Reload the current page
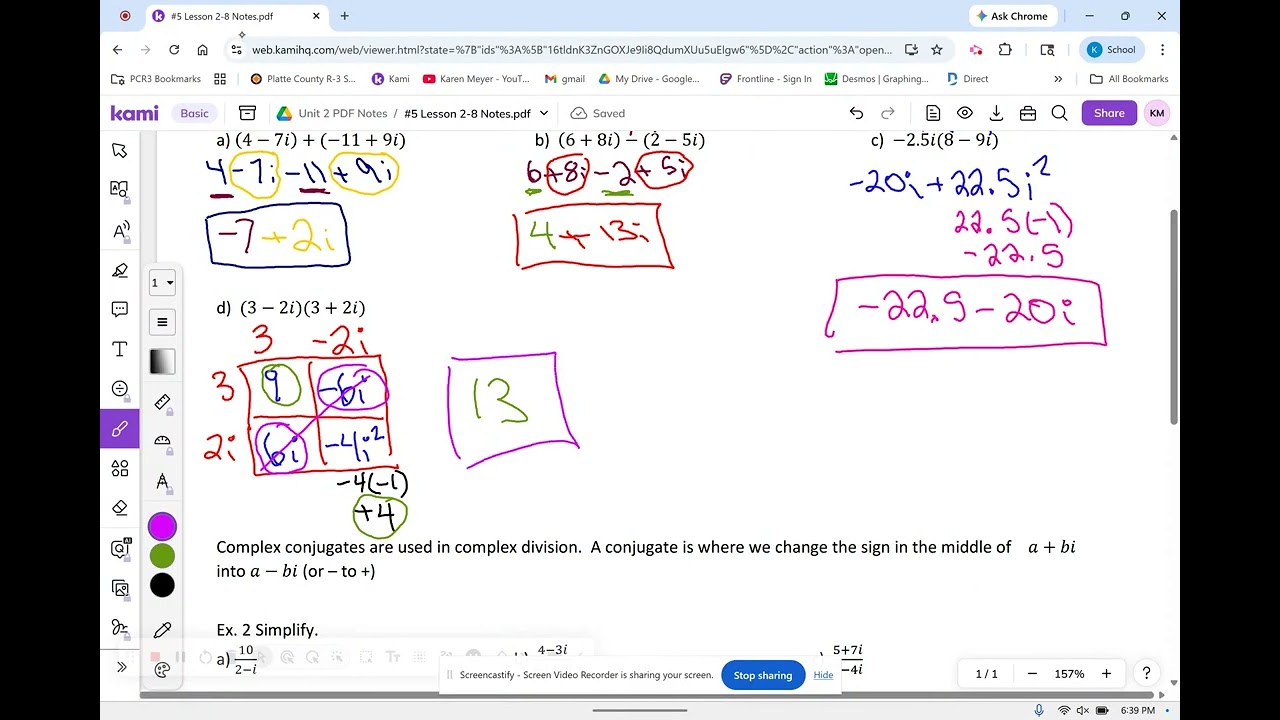The height and width of the screenshot is (720, 1280). 174,49
